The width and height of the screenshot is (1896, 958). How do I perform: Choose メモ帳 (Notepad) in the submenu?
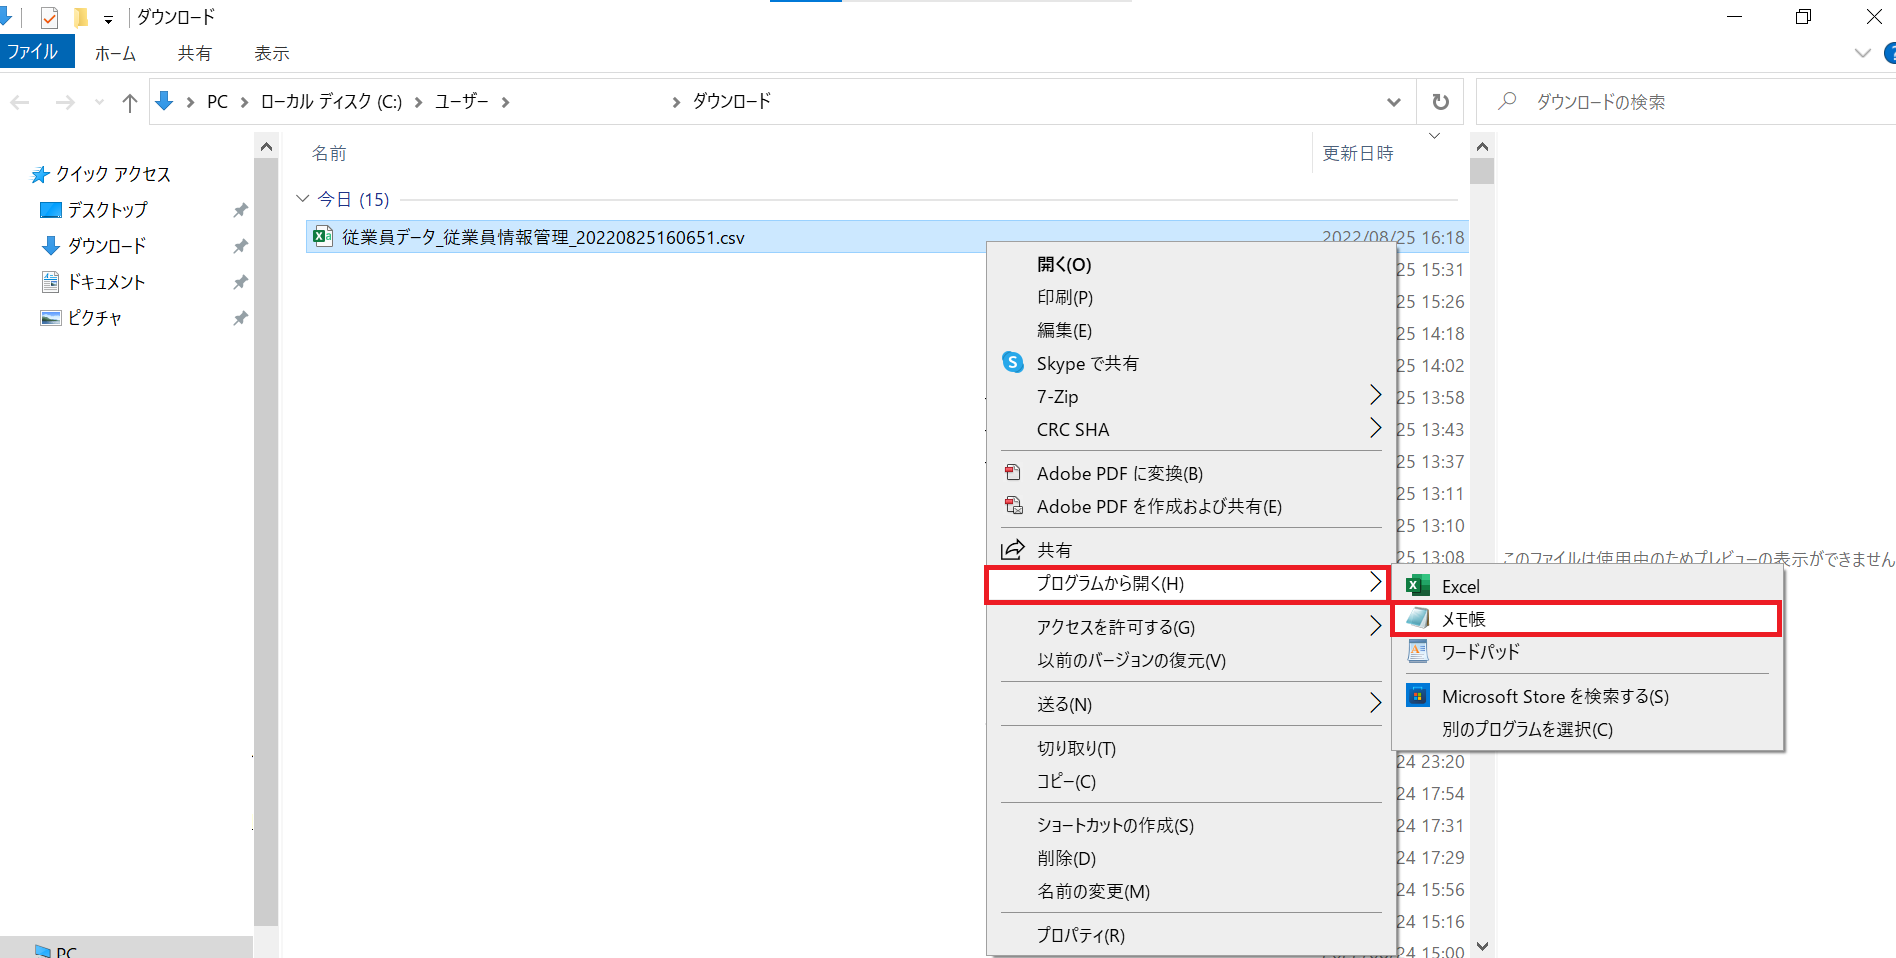(1463, 619)
